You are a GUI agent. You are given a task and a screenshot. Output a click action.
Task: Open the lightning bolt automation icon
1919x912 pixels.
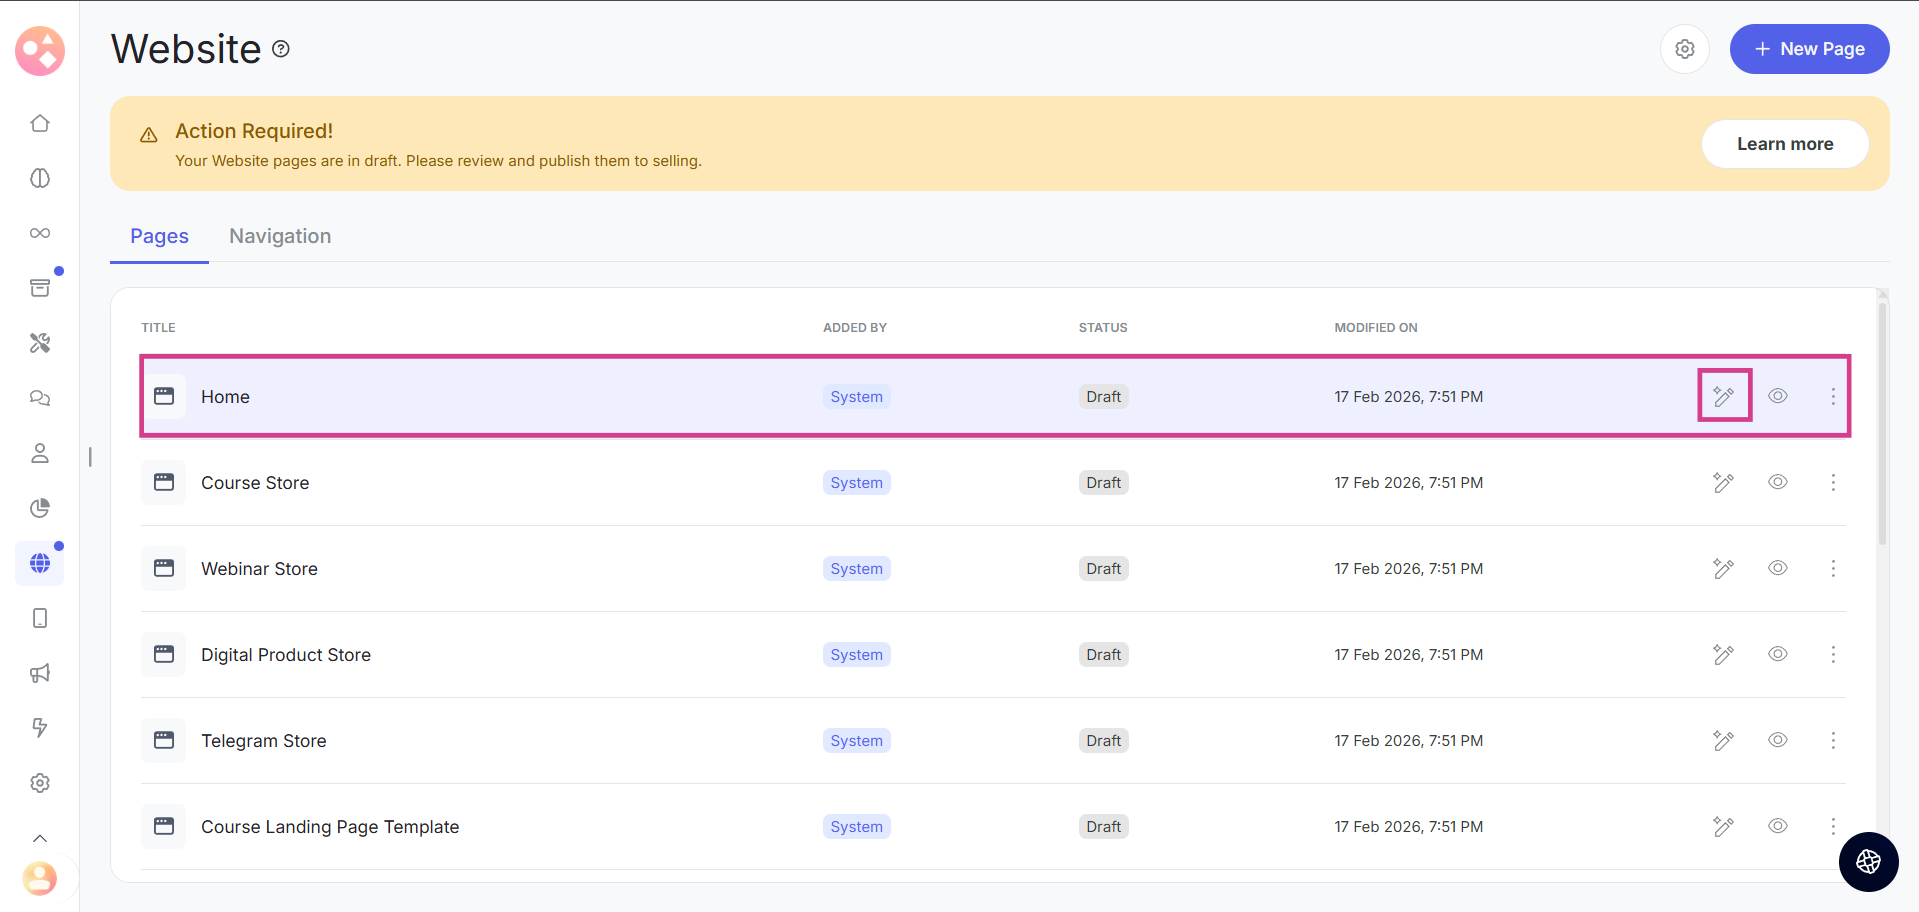40,728
